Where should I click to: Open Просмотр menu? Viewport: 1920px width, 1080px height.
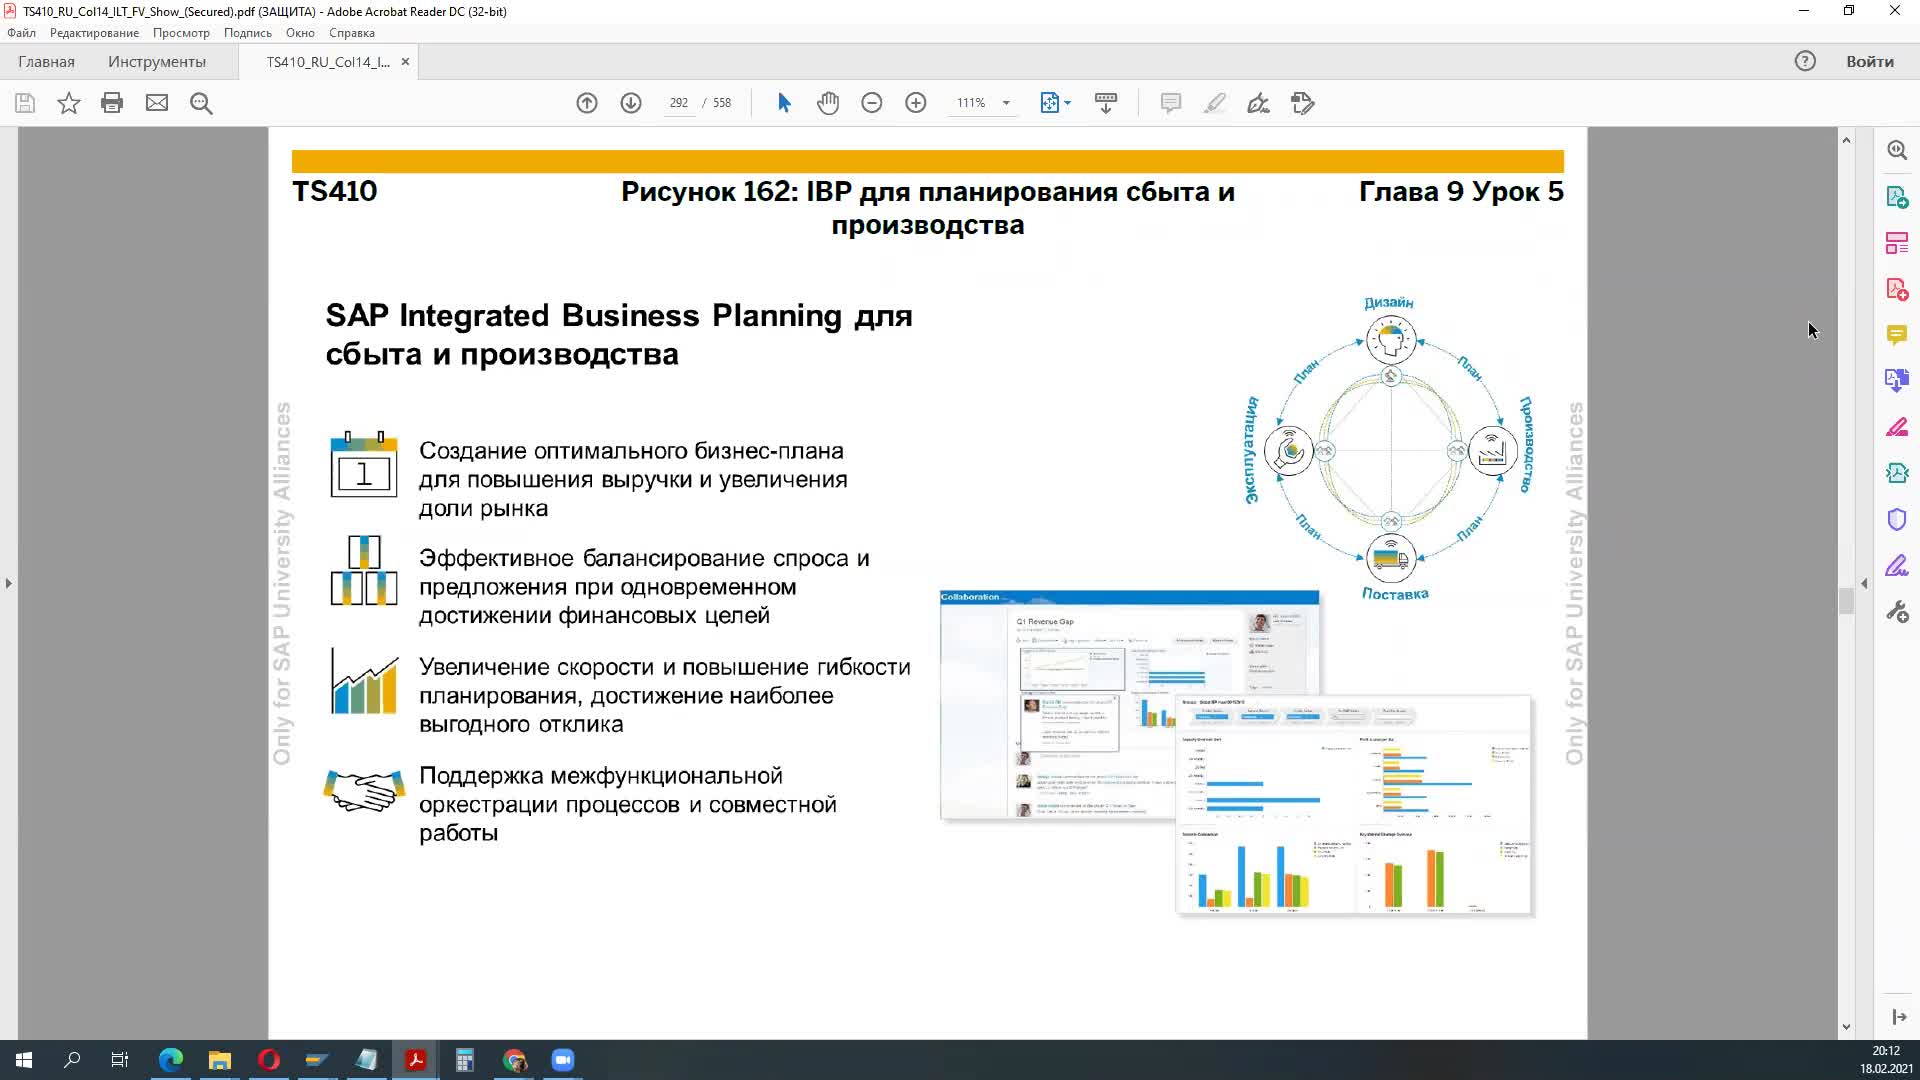click(x=181, y=33)
